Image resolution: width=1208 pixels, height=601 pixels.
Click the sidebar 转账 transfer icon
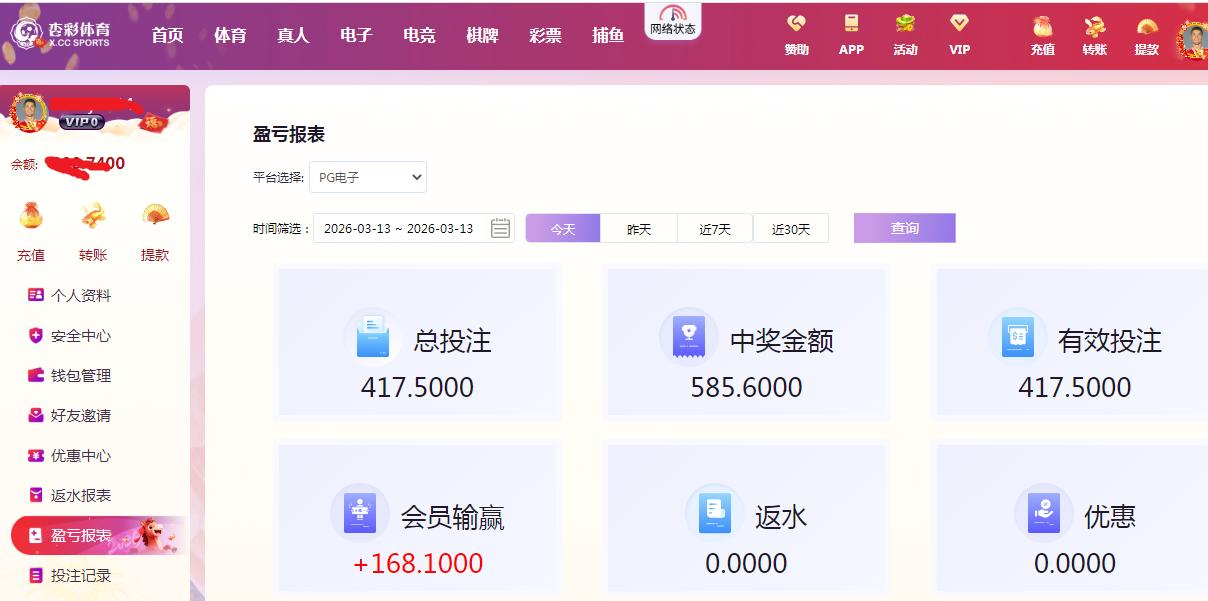93,215
